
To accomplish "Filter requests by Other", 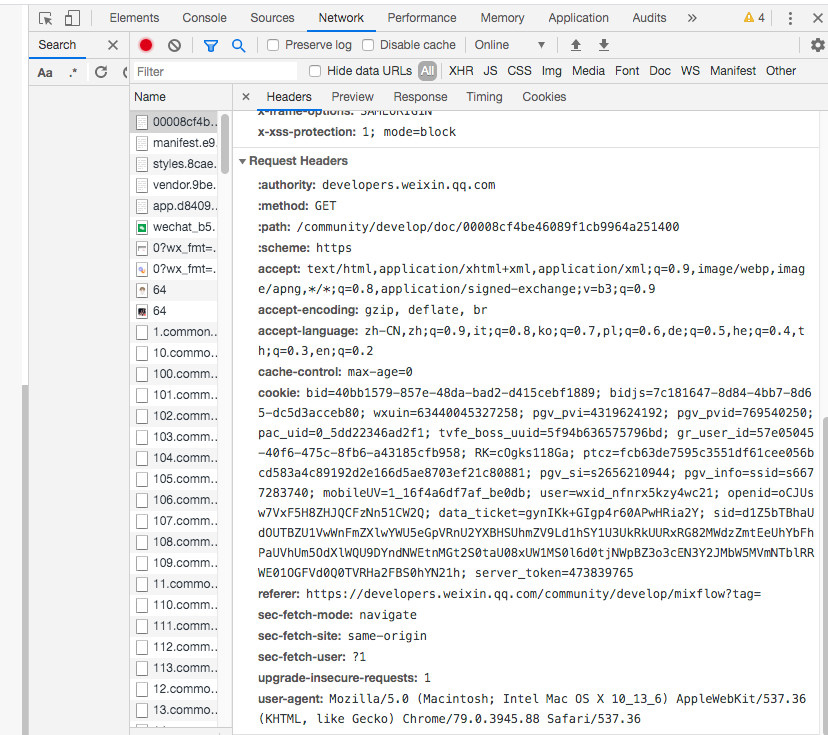I will 780,71.
